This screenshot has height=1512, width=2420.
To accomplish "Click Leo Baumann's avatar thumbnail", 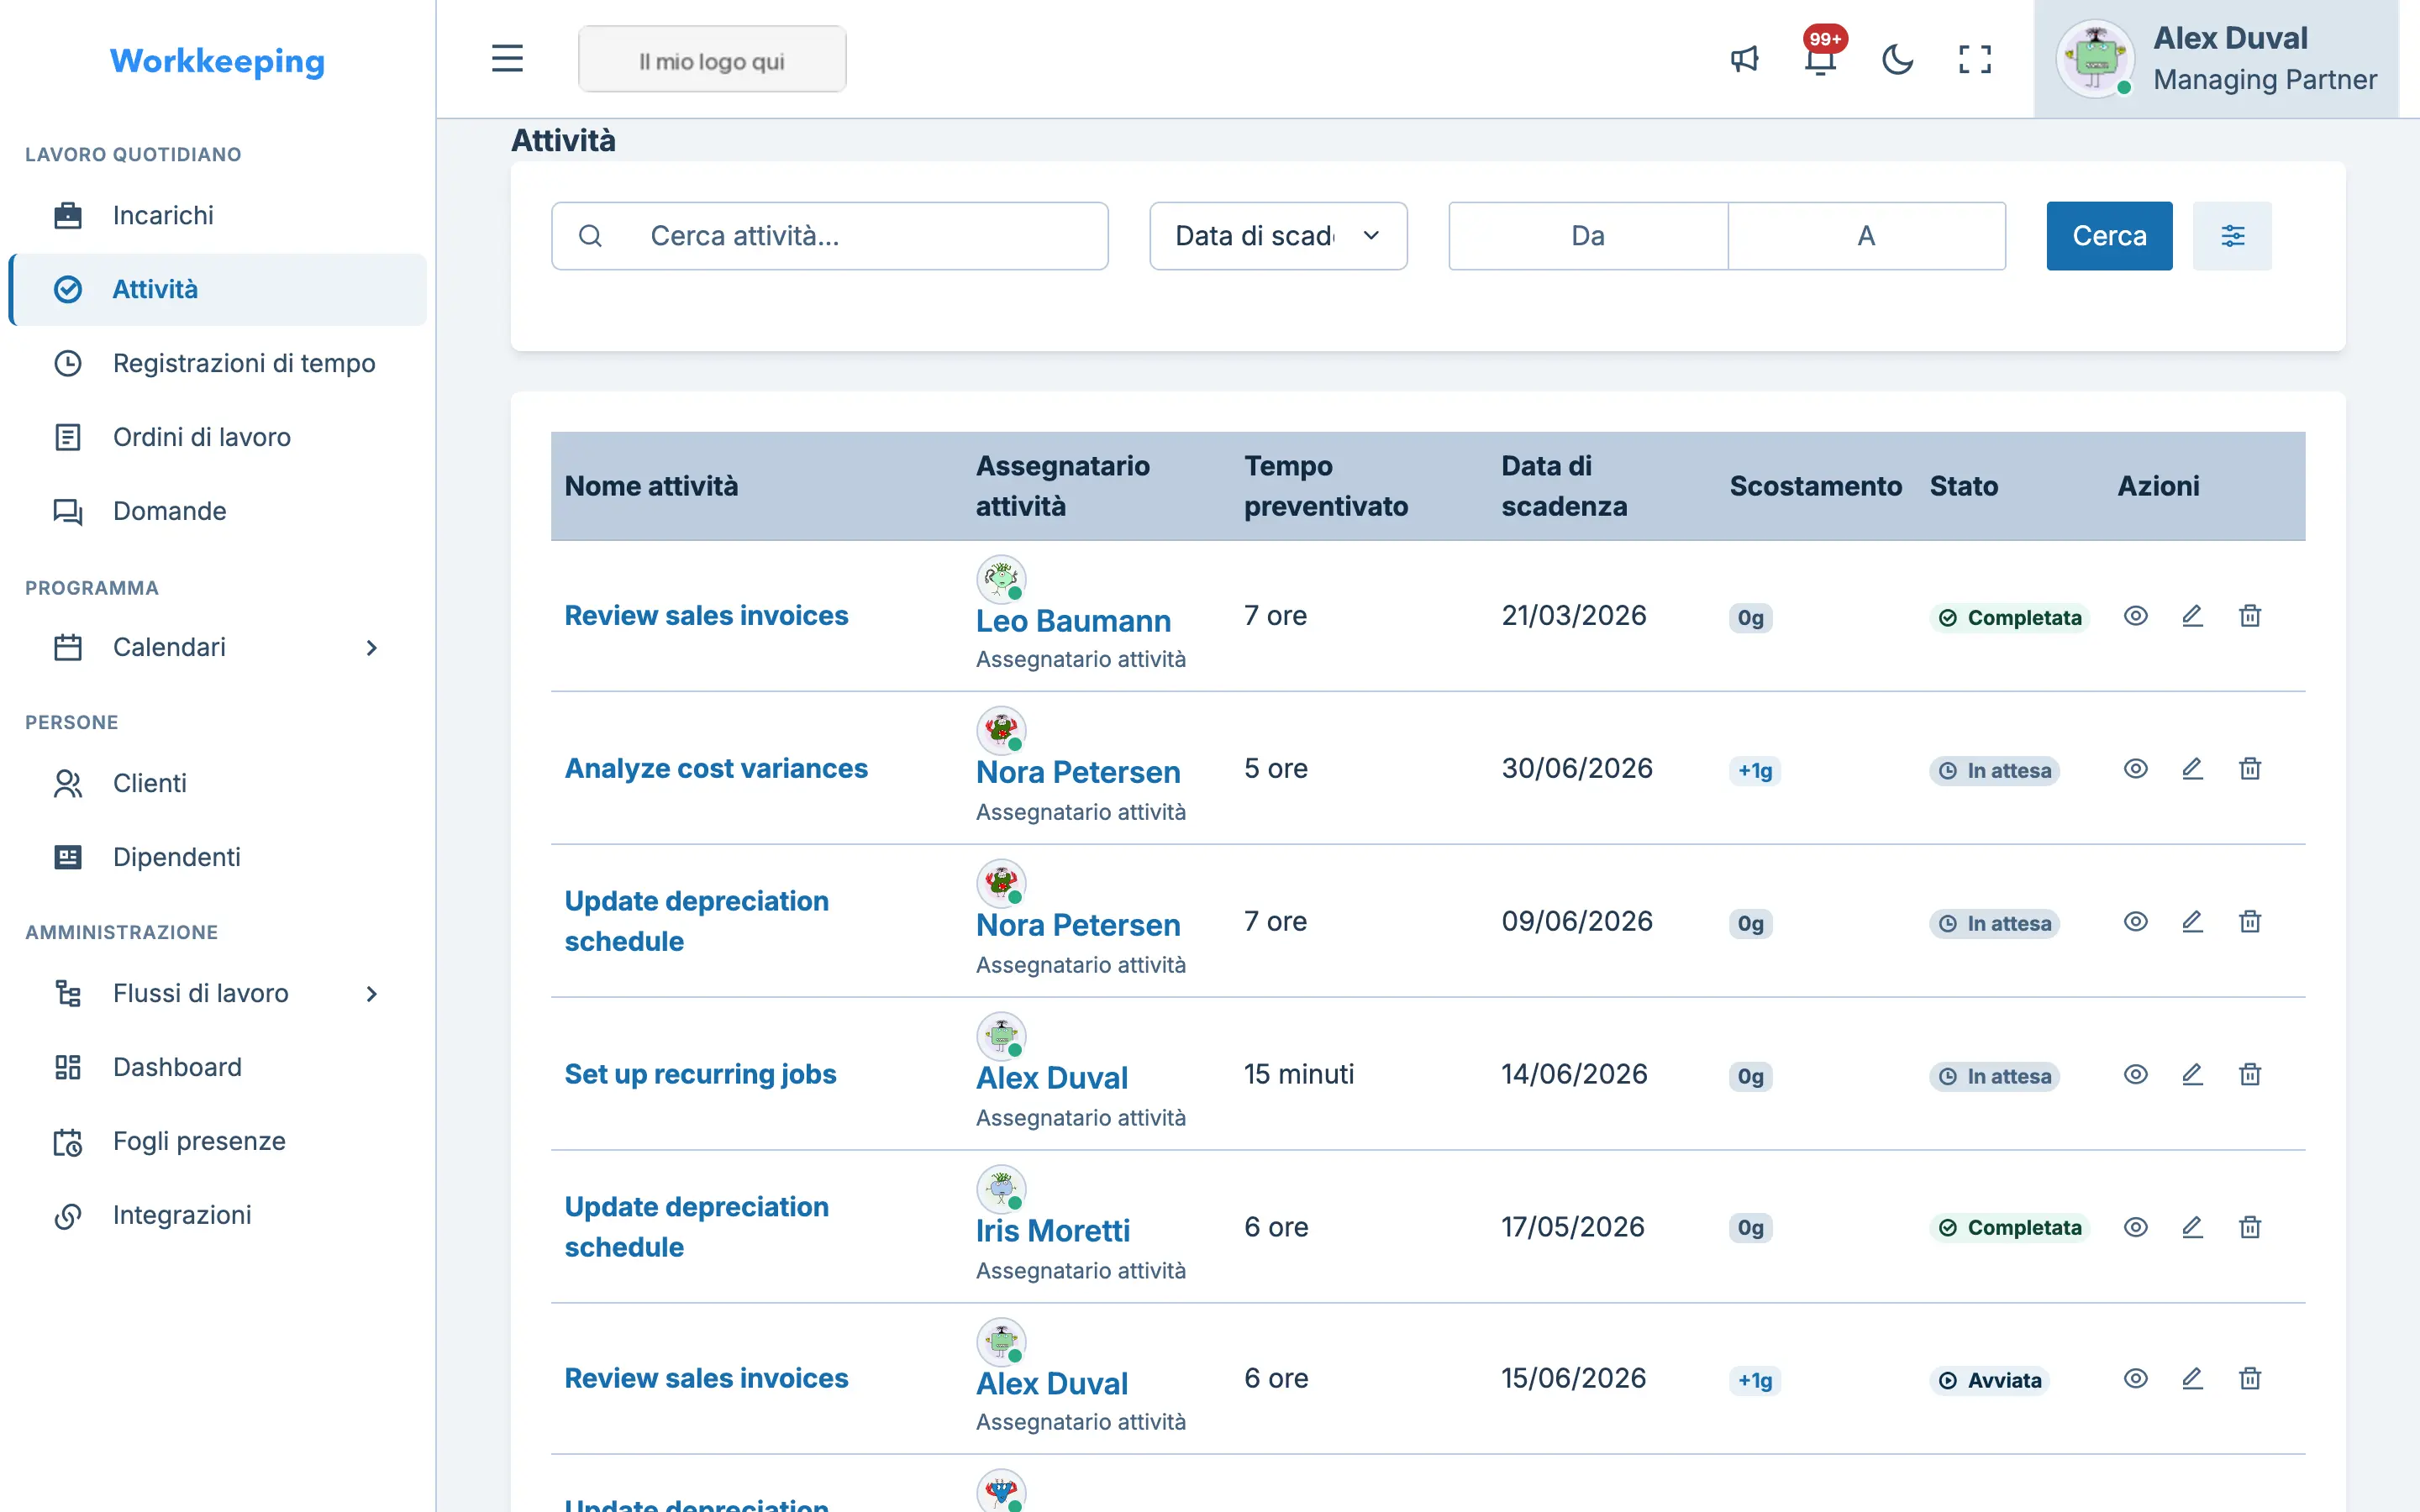I will 1001,579.
